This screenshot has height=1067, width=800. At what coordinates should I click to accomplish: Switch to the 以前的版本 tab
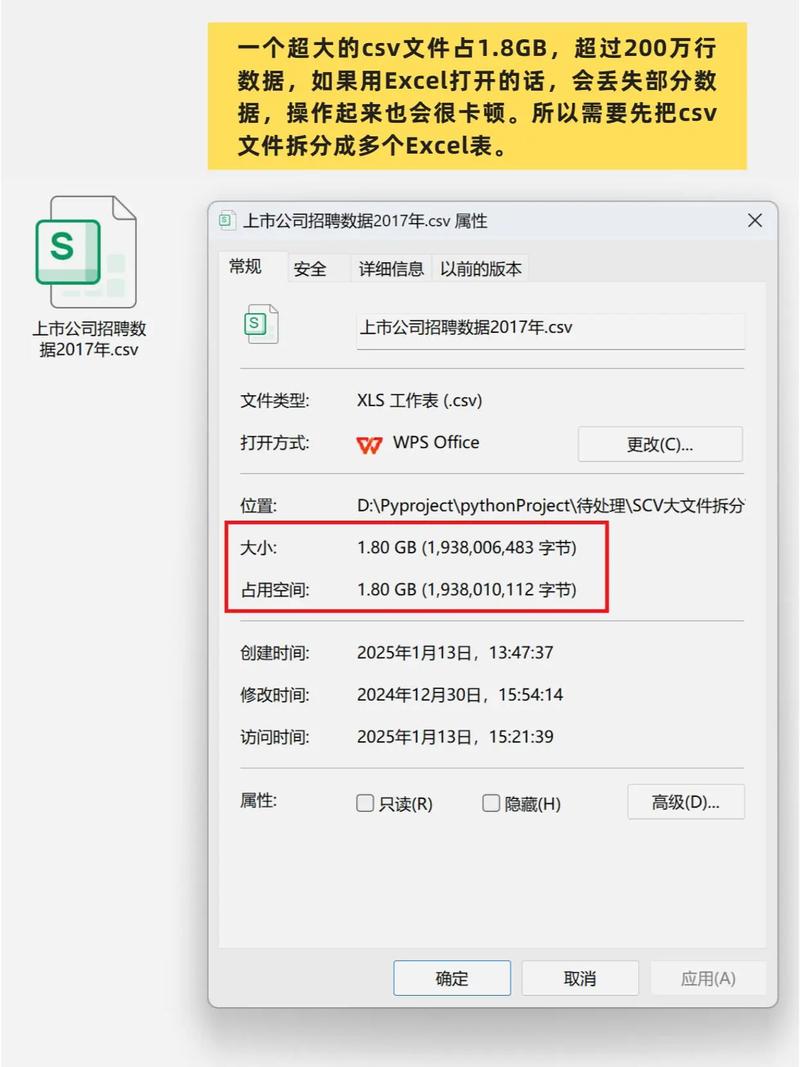point(480,268)
